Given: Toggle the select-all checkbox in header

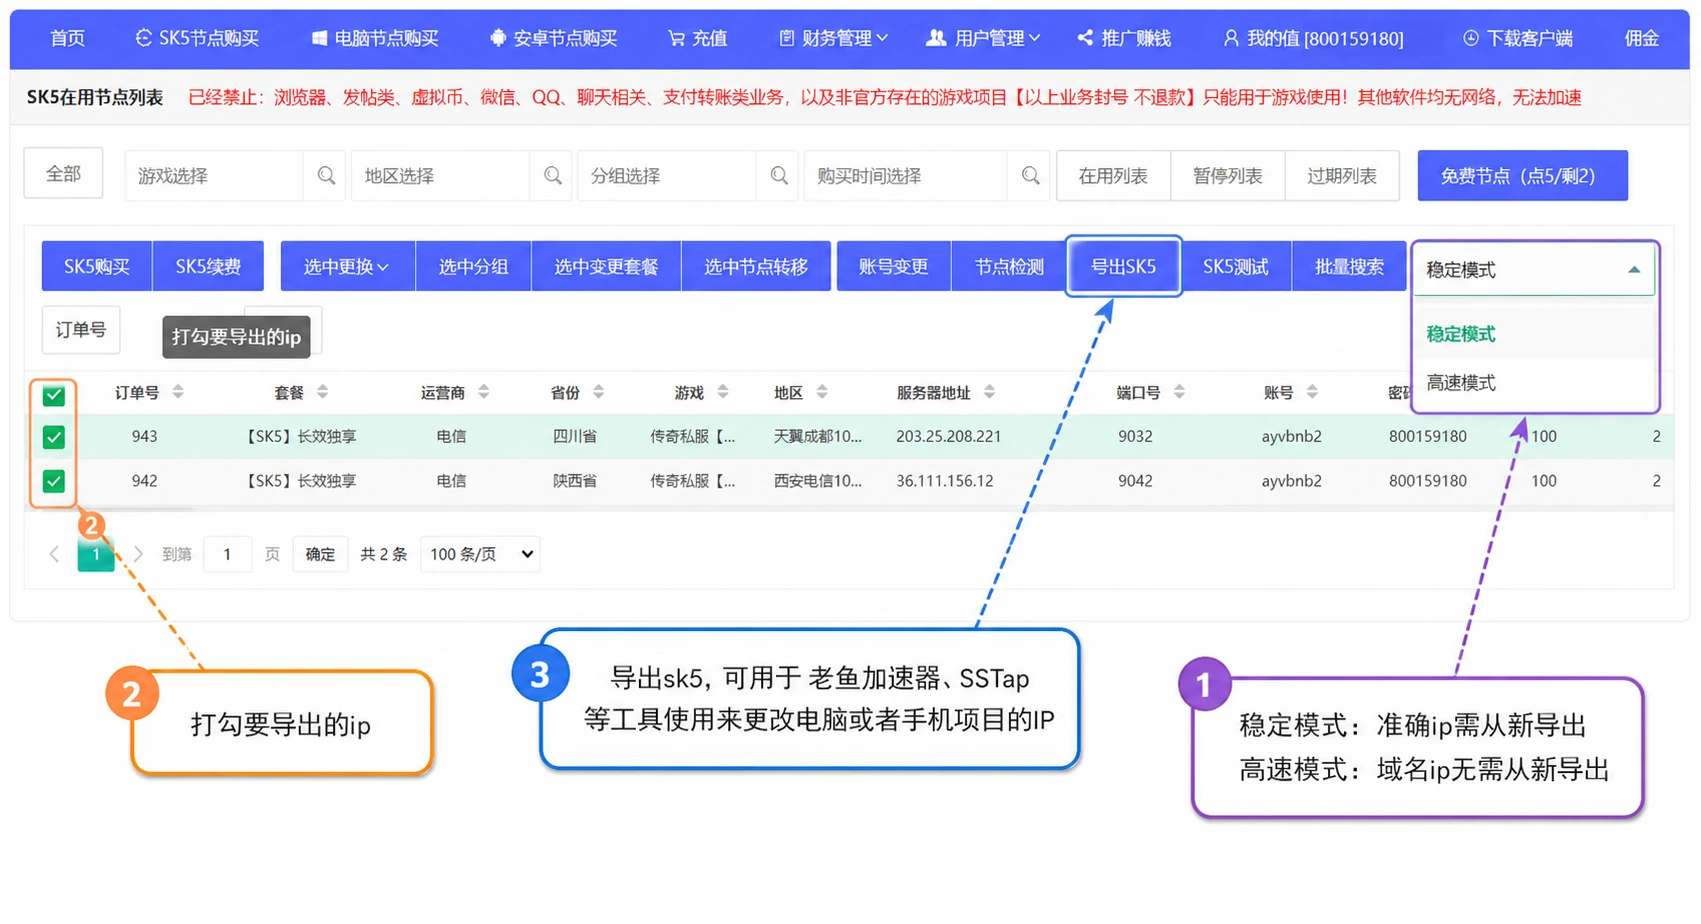Looking at the screenshot, I should pyautogui.click(x=54, y=396).
